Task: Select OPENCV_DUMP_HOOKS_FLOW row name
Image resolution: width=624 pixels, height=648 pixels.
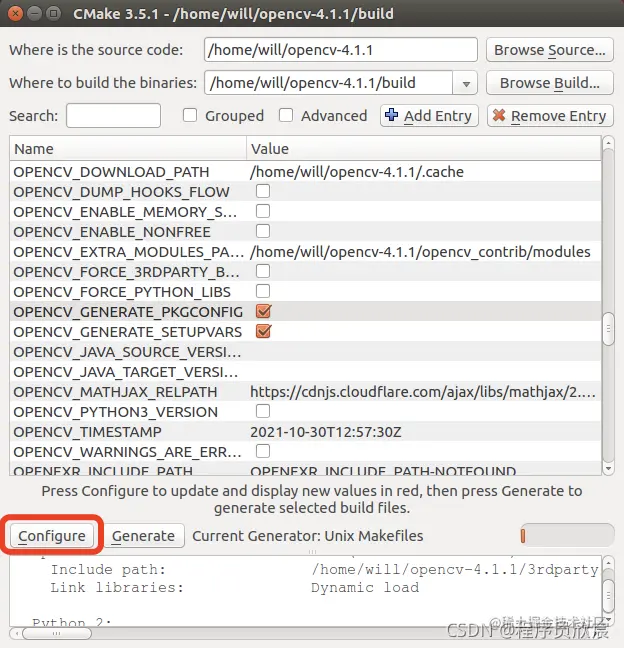Action: pyautogui.click(x=121, y=192)
